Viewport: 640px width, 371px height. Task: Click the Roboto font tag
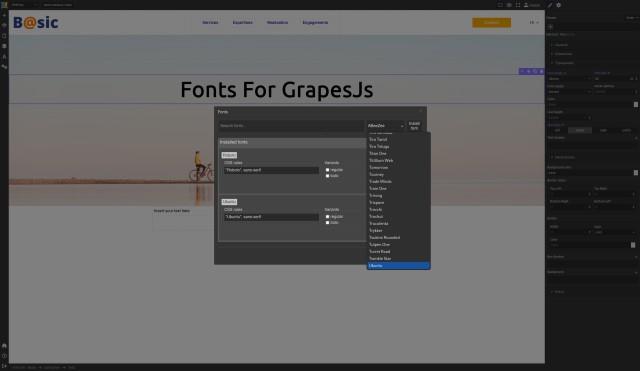point(229,155)
